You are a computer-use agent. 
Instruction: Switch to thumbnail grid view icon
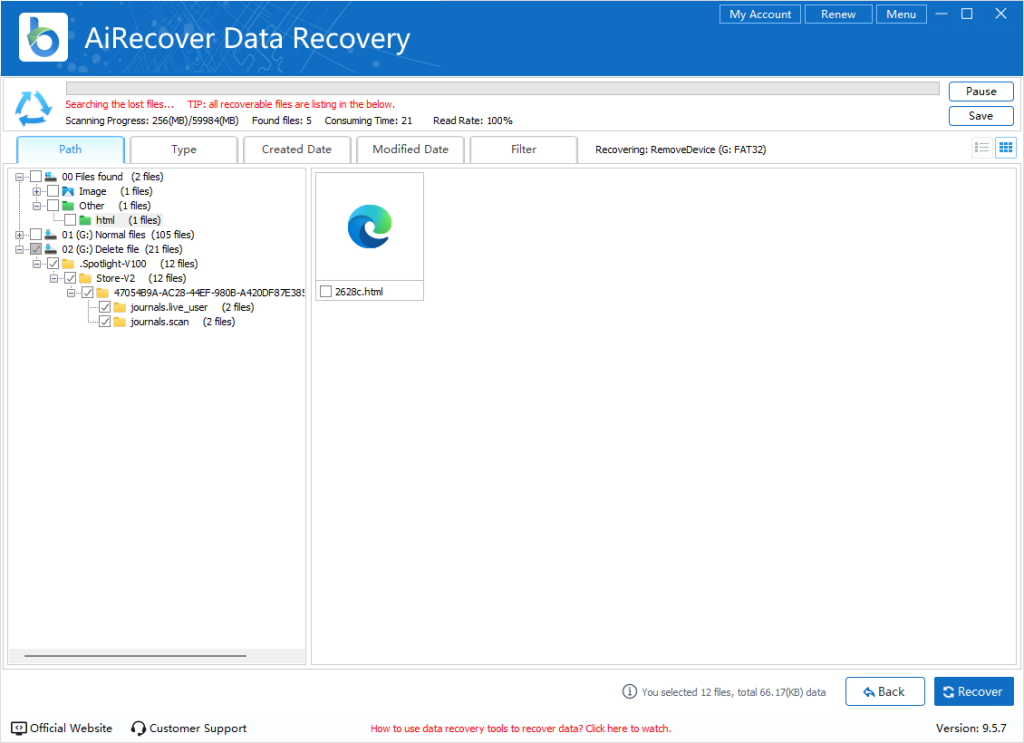tap(1006, 148)
